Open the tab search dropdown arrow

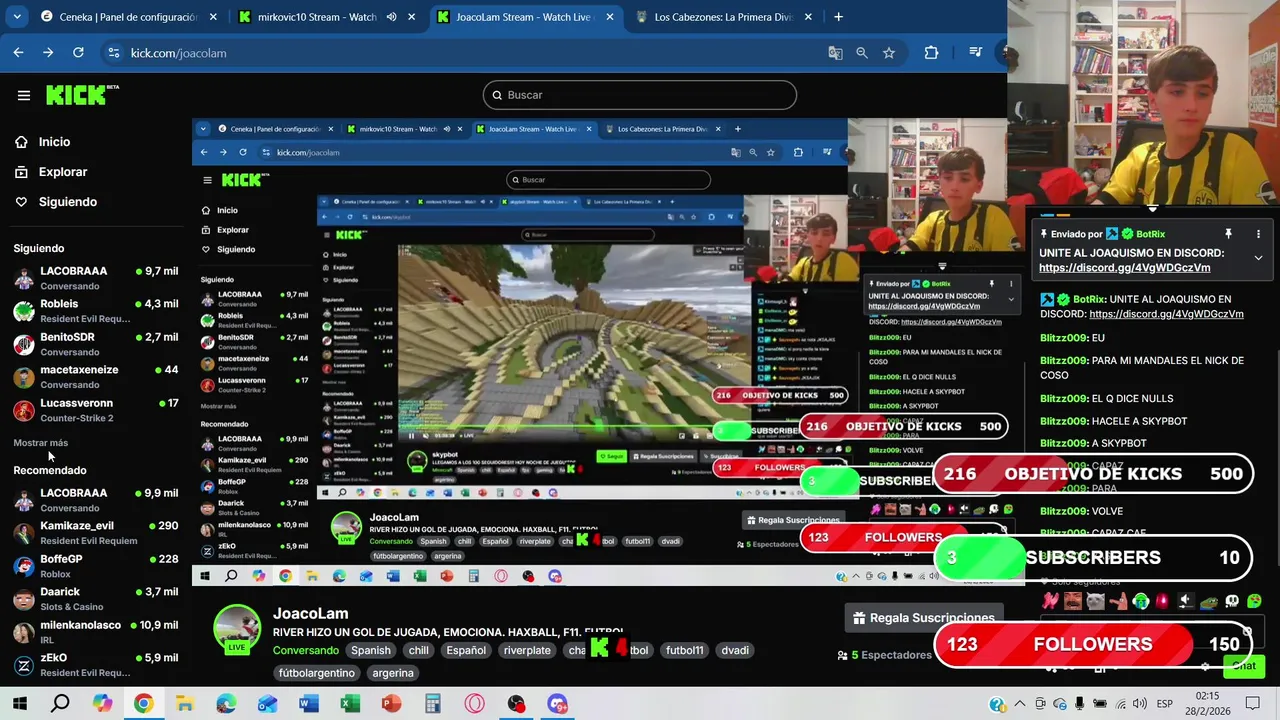(x=17, y=17)
